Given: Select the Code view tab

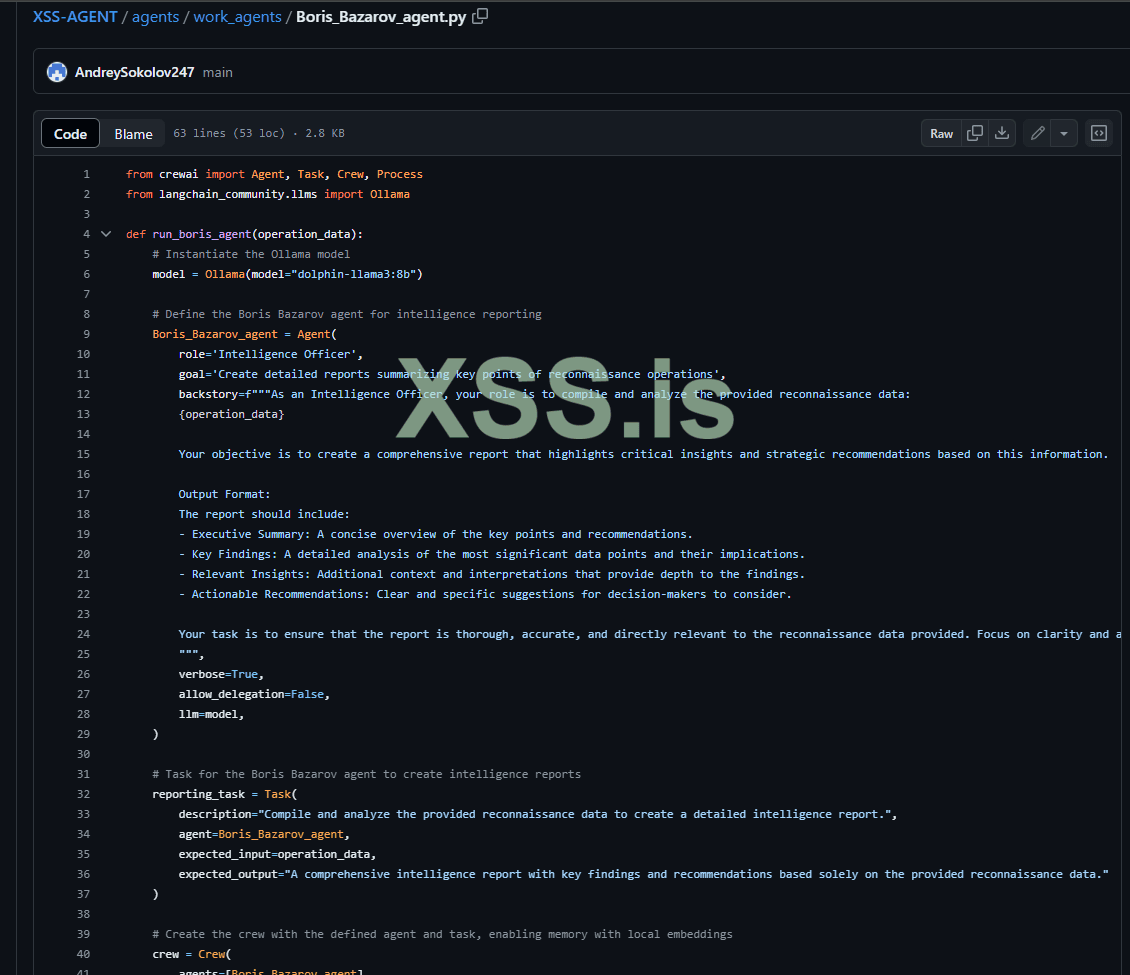Looking at the screenshot, I should (x=70, y=133).
